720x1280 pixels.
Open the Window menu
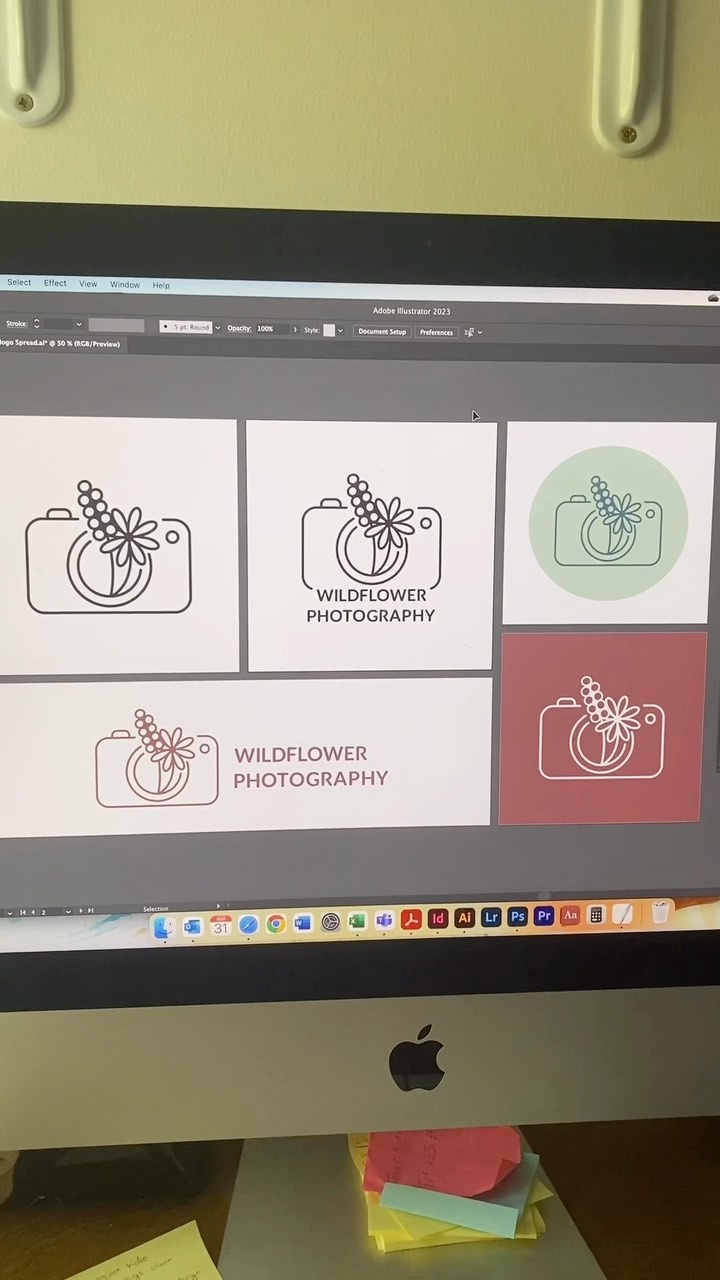125,285
